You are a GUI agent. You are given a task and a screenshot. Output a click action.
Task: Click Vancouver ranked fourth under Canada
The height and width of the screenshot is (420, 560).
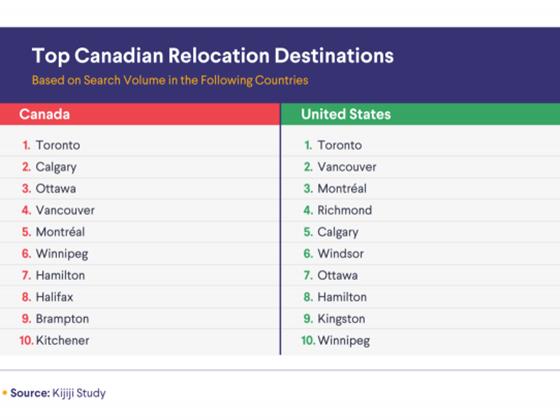tap(65, 210)
